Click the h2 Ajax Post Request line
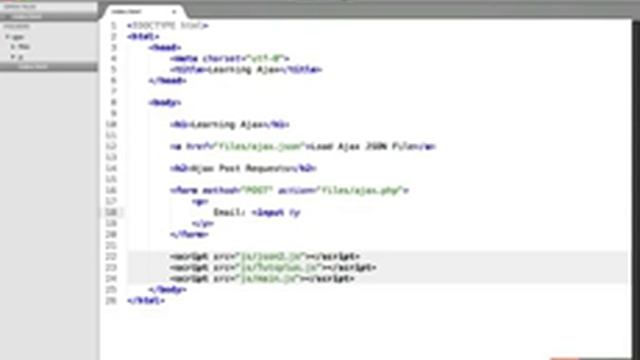The image size is (640, 360). 244,169
